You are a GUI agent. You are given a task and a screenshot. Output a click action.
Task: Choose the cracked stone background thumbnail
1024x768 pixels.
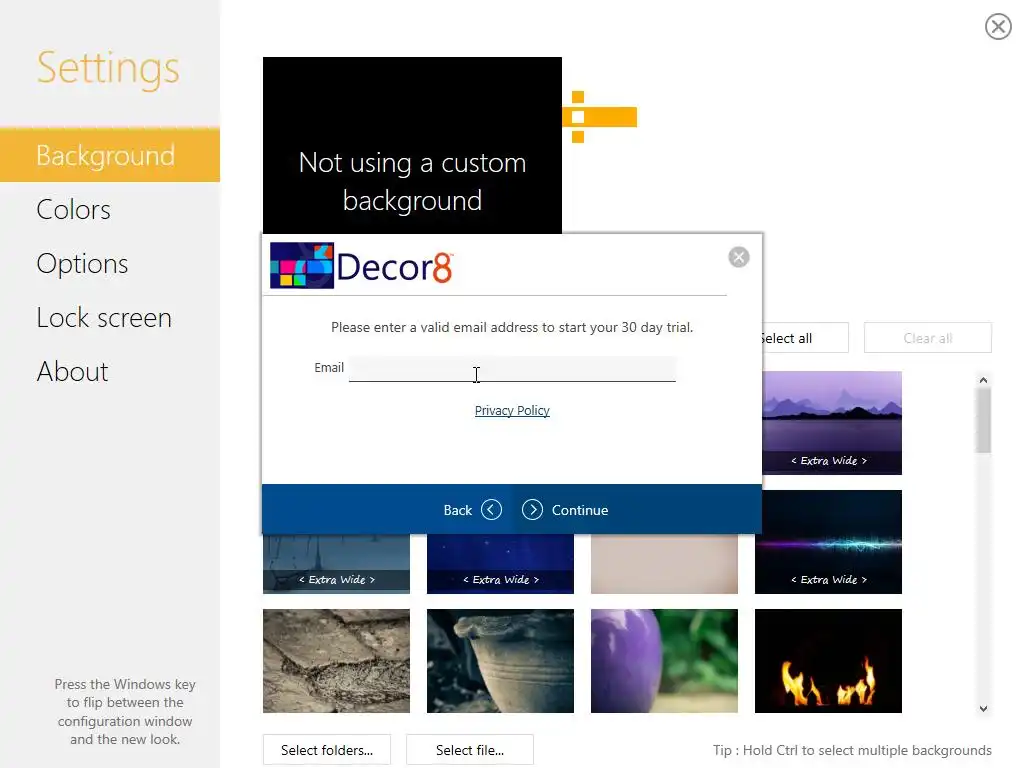click(336, 661)
